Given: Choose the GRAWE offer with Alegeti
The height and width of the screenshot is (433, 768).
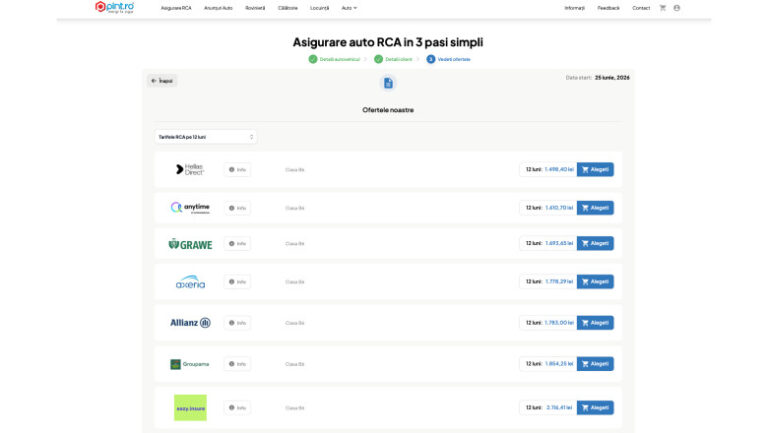Looking at the screenshot, I should coord(595,243).
